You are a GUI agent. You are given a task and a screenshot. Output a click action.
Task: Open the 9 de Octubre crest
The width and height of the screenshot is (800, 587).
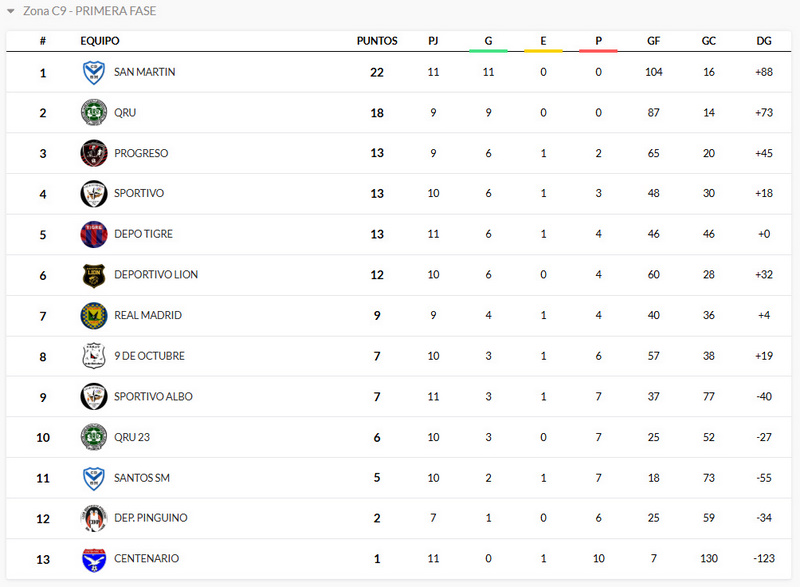[x=93, y=356]
